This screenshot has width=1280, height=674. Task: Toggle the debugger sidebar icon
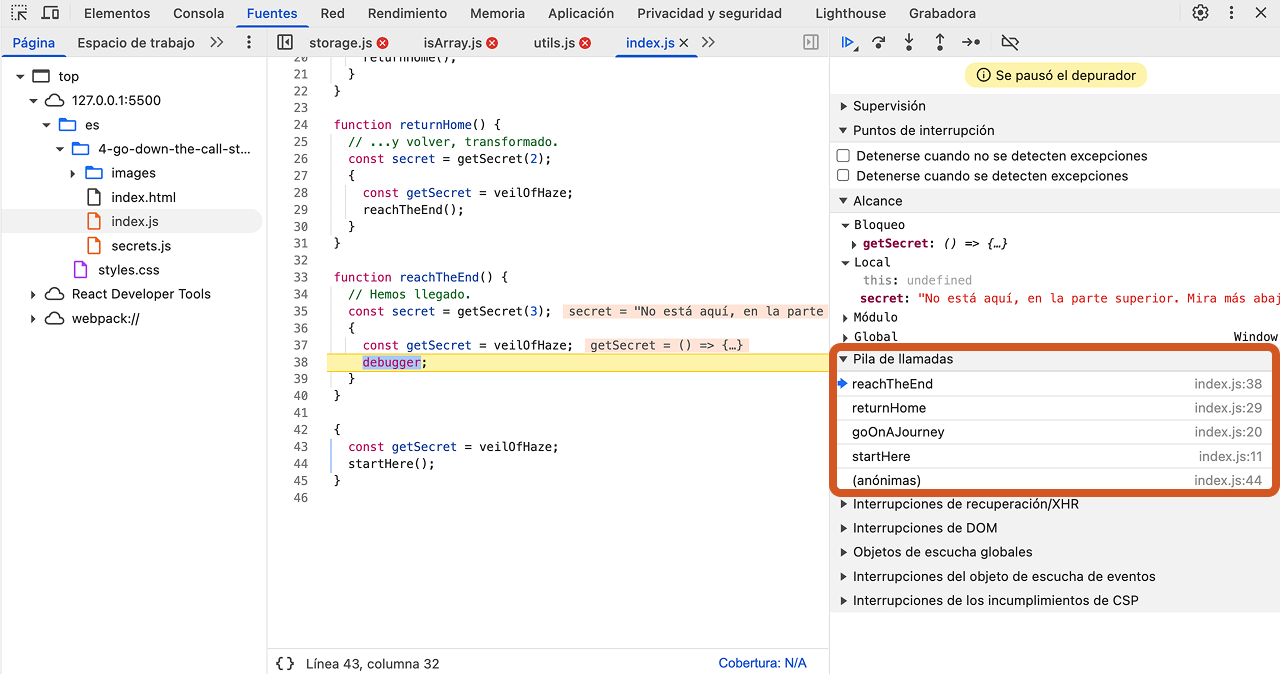click(811, 43)
